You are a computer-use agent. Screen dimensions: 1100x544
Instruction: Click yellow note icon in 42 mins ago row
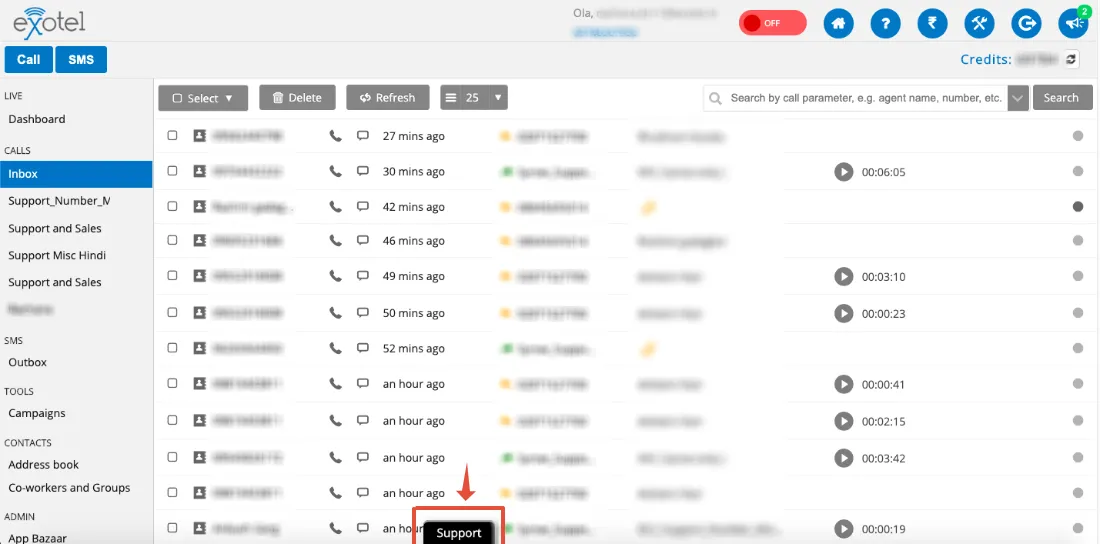coord(648,207)
